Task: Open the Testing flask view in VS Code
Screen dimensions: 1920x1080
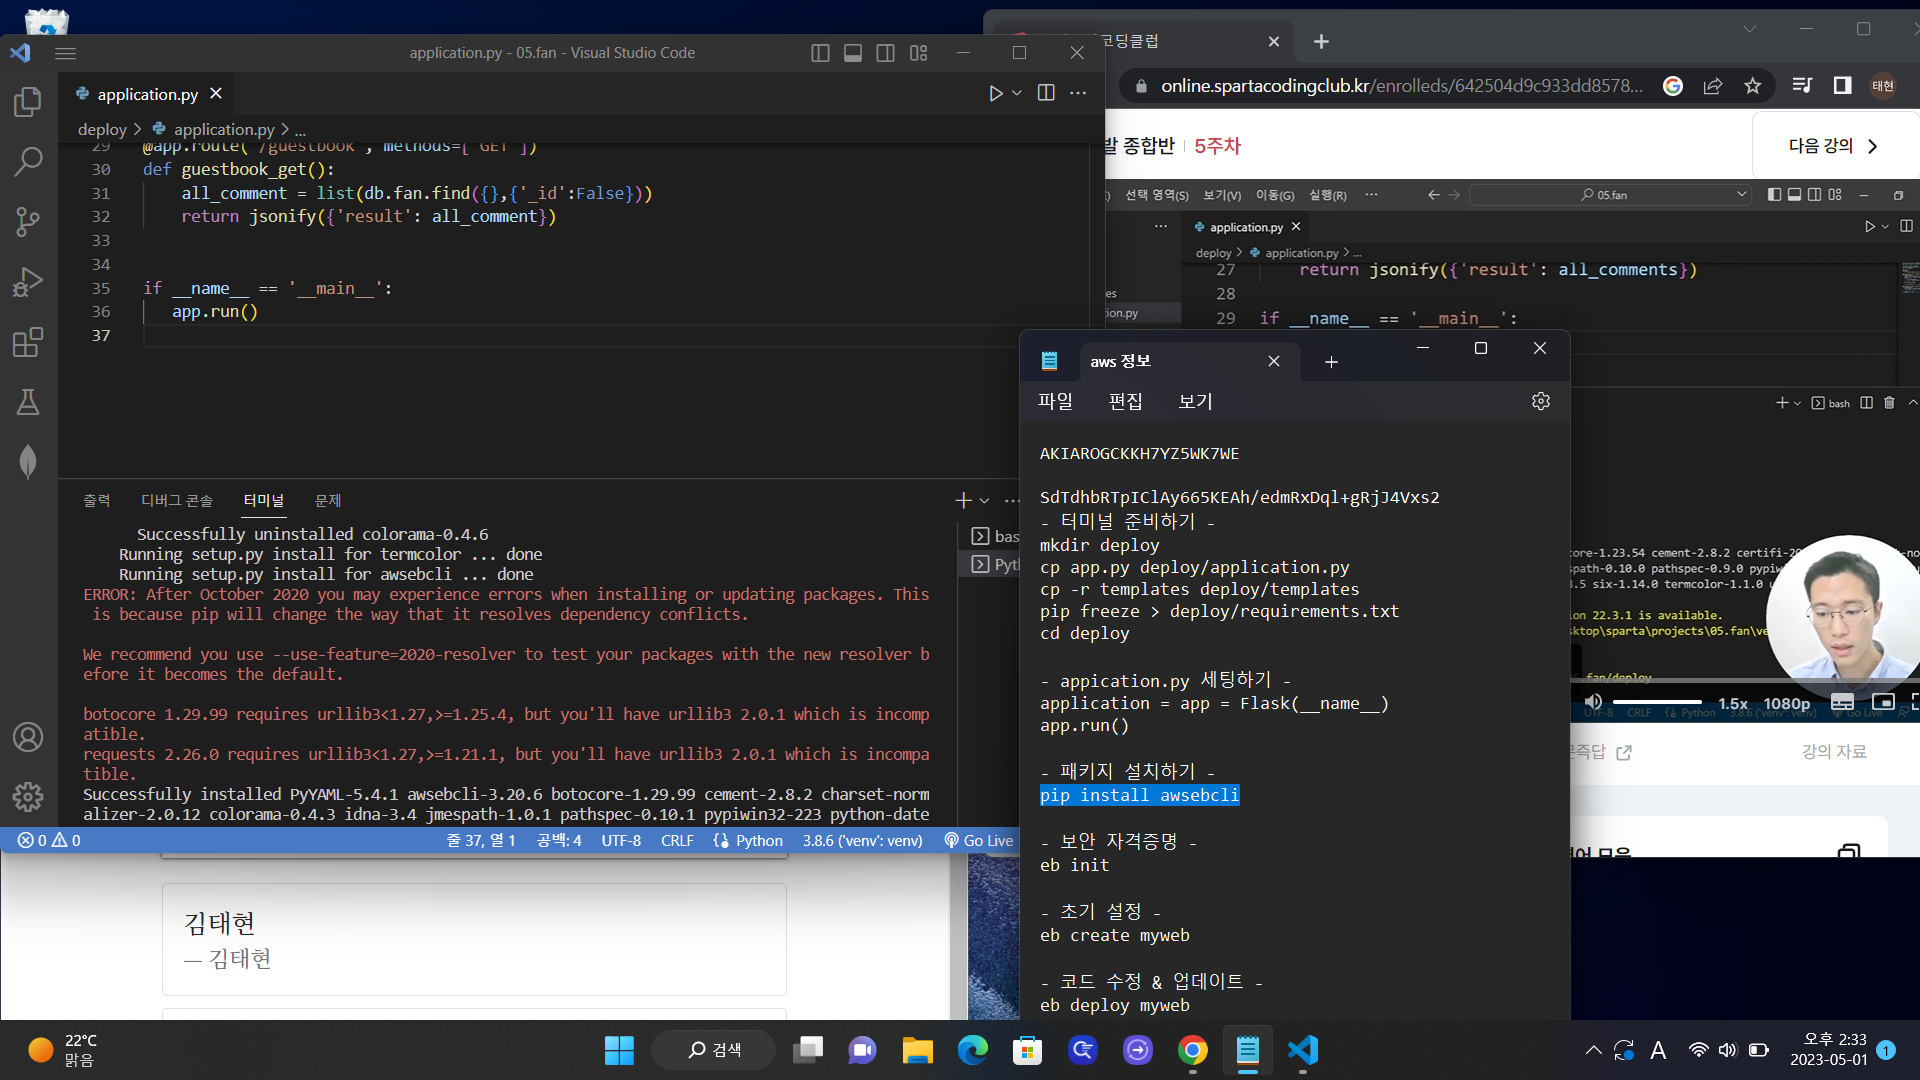Action: point(28,402)
